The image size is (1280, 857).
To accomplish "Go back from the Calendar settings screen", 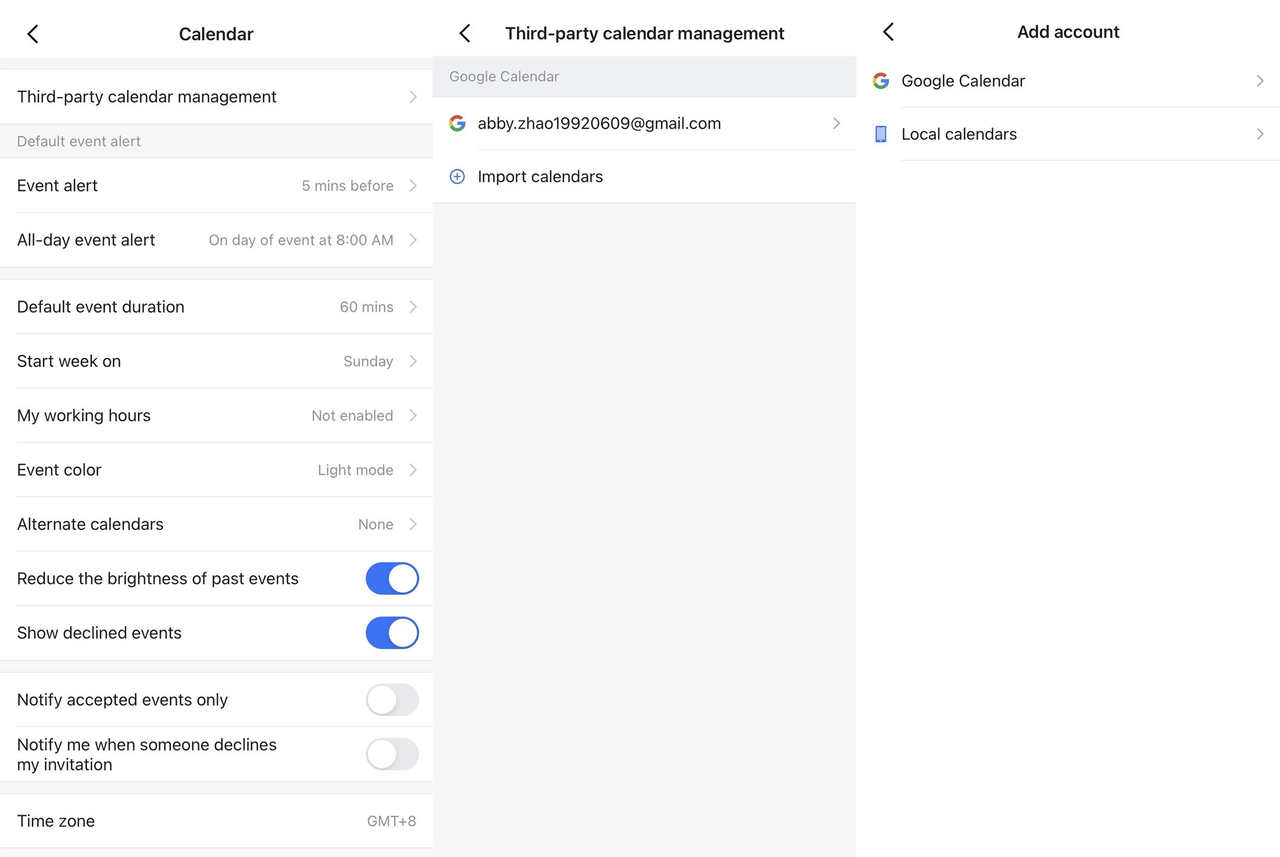I will tap(33, 34).
